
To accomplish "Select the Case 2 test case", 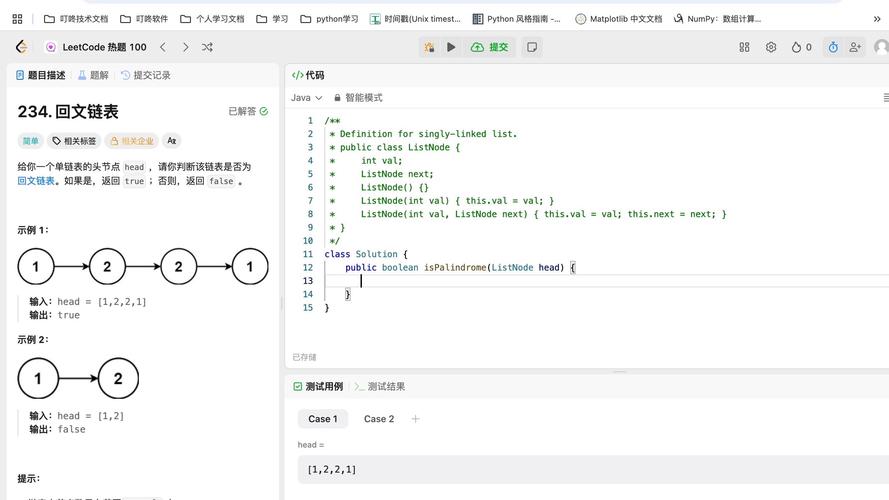I will click(x=379, y=419).
